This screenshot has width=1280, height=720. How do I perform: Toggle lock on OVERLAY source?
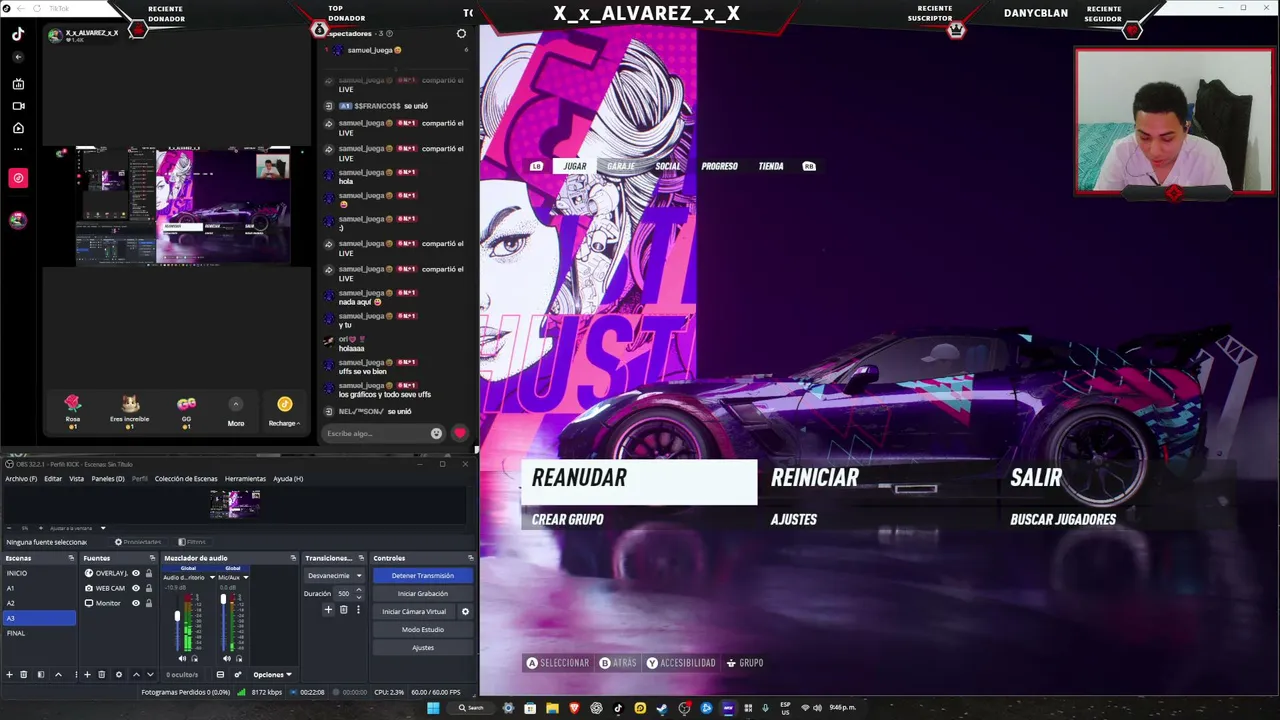149,573
